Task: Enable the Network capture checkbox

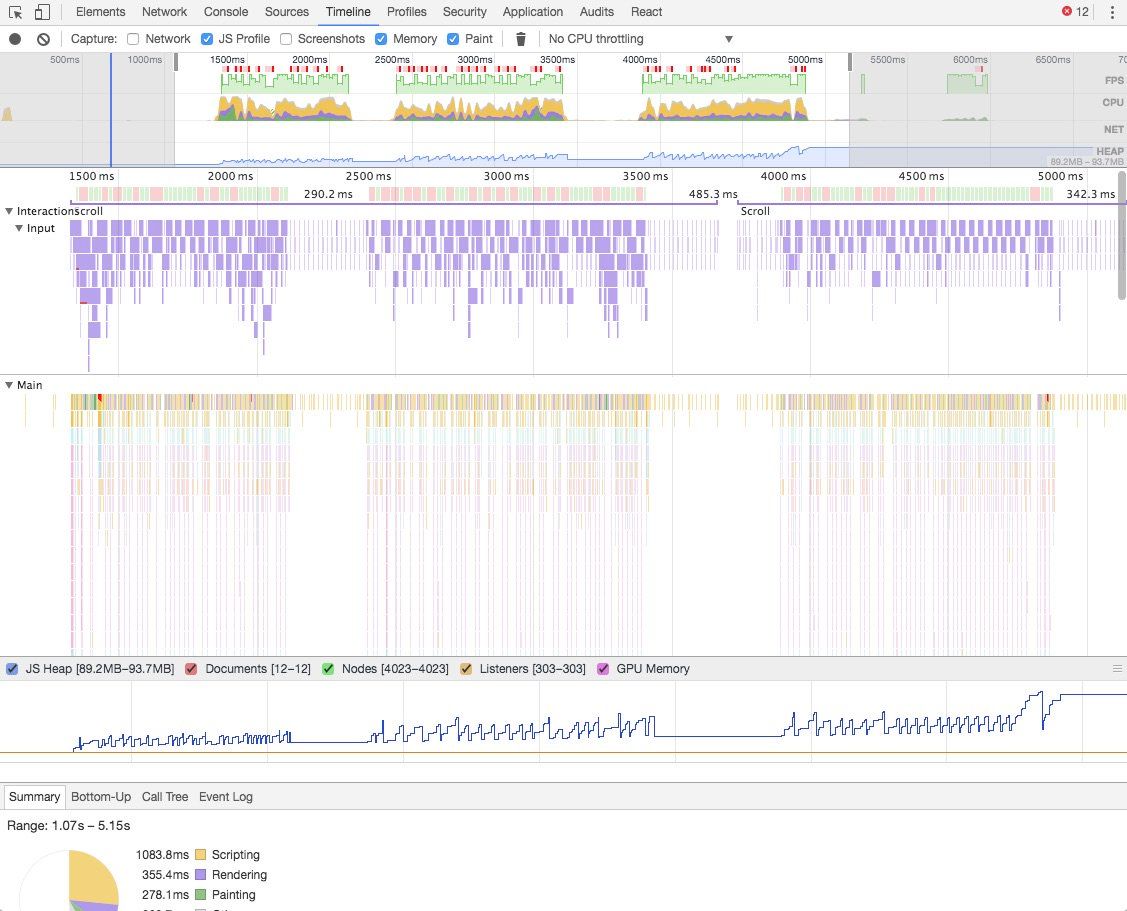Action: (134, 39)
